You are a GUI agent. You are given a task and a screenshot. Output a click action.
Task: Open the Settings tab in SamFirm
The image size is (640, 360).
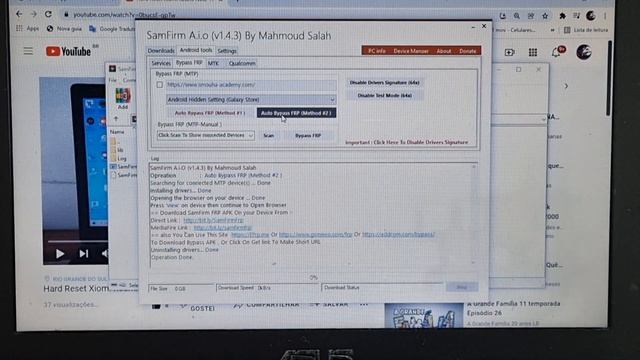227,51
